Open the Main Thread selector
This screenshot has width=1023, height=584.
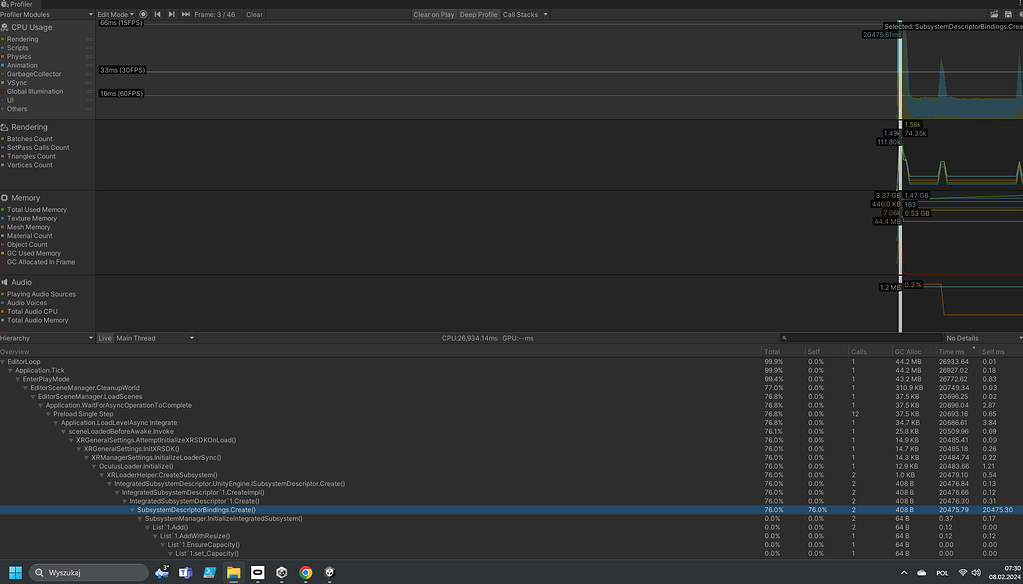[150, 338]
